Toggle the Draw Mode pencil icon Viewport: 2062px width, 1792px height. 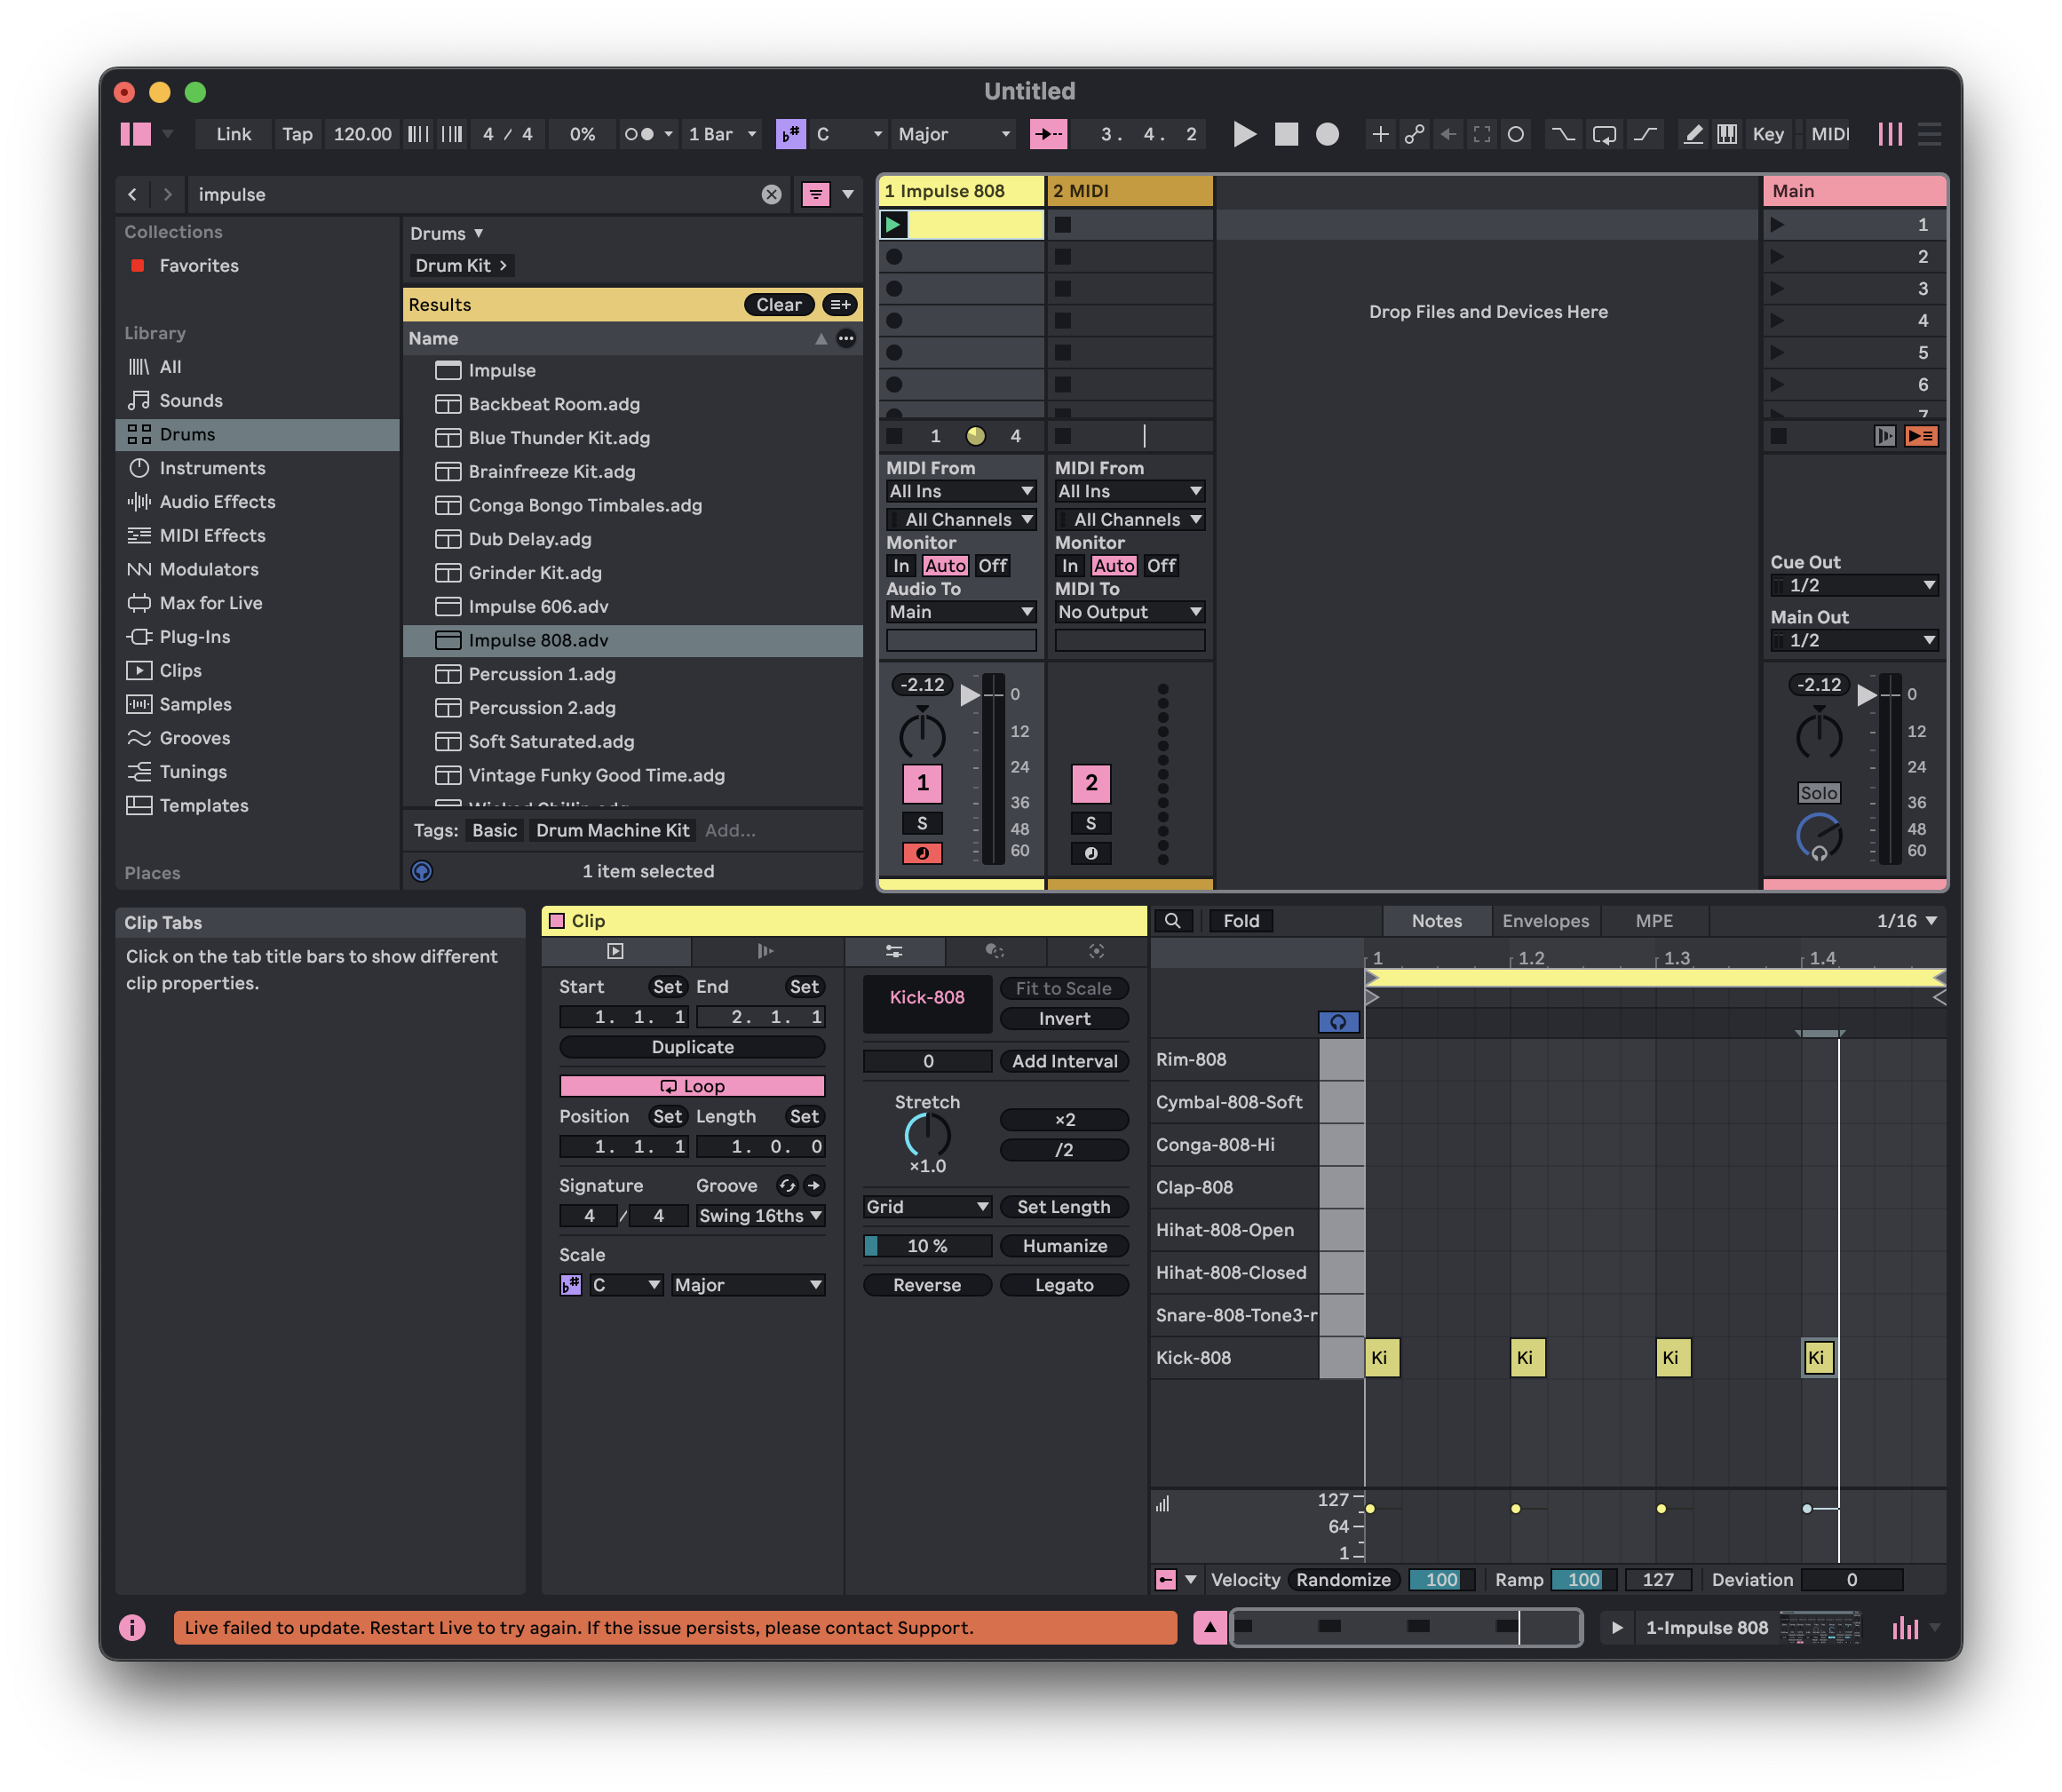pyautogui.click(x=1693, y=134)
